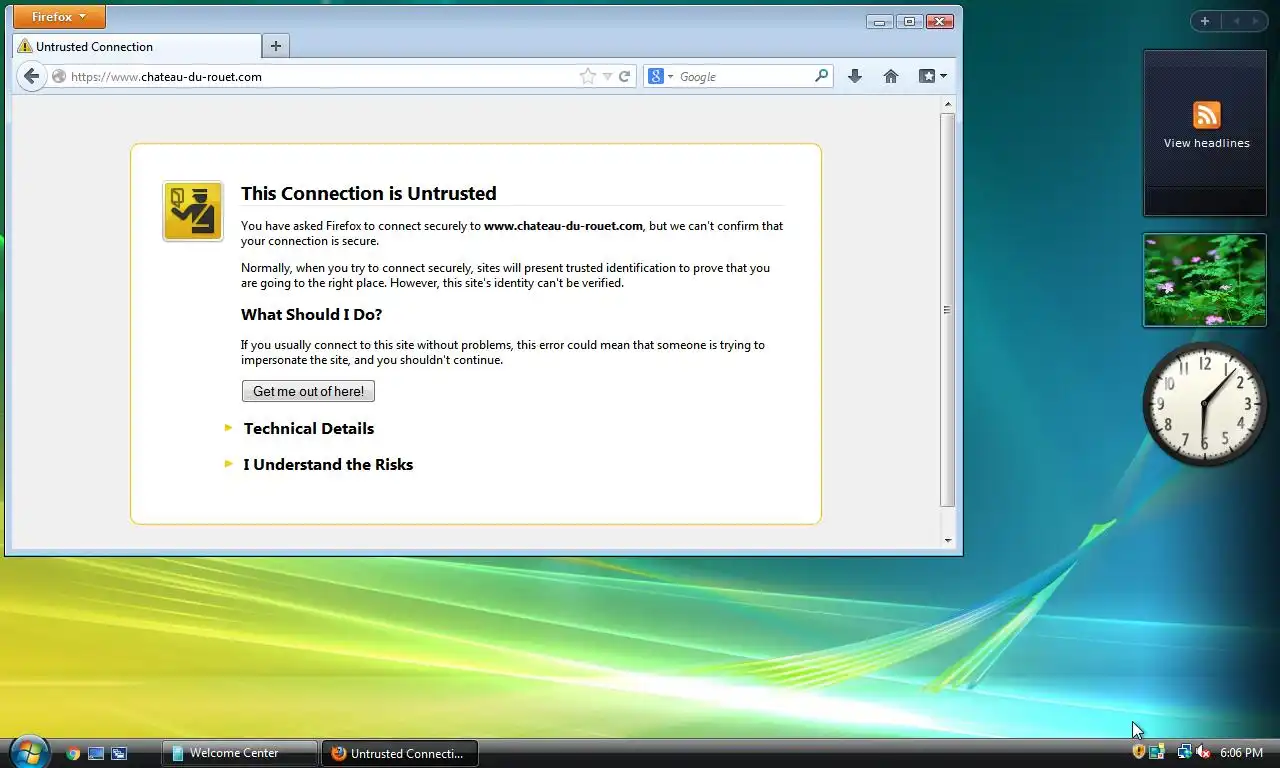1280x768 pixels.
Task: Click the search magnifier icon in Google box
Action: tap(822, 76)
